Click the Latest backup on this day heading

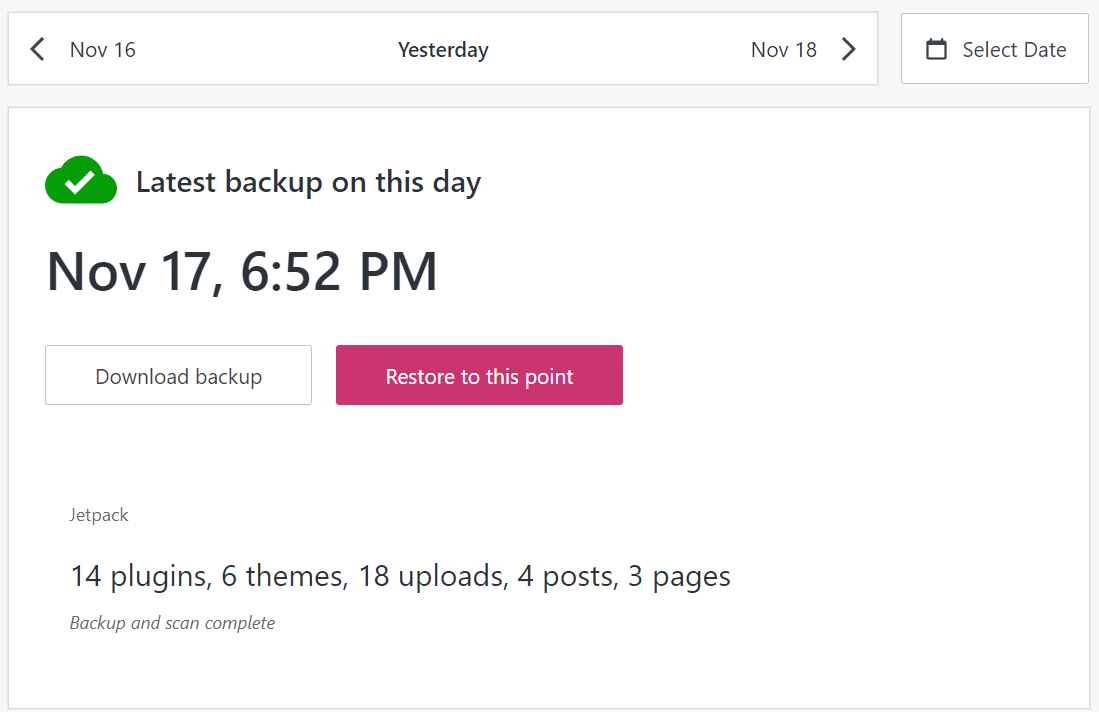[x=308, y=181]
